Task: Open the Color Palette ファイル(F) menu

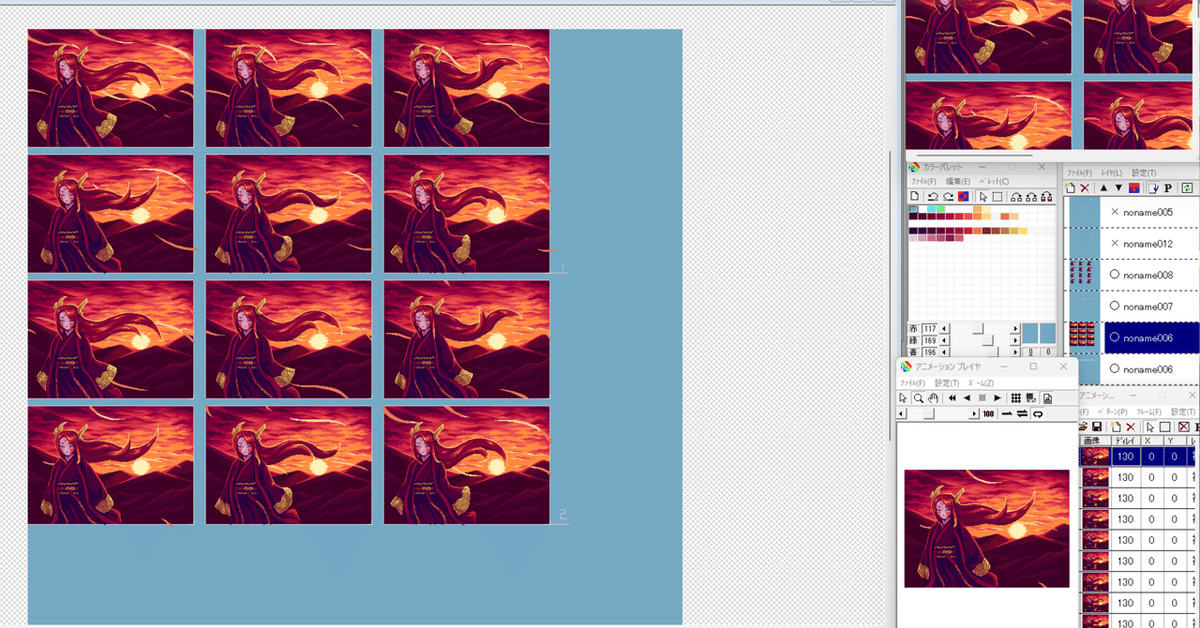Action: point(924,181)
